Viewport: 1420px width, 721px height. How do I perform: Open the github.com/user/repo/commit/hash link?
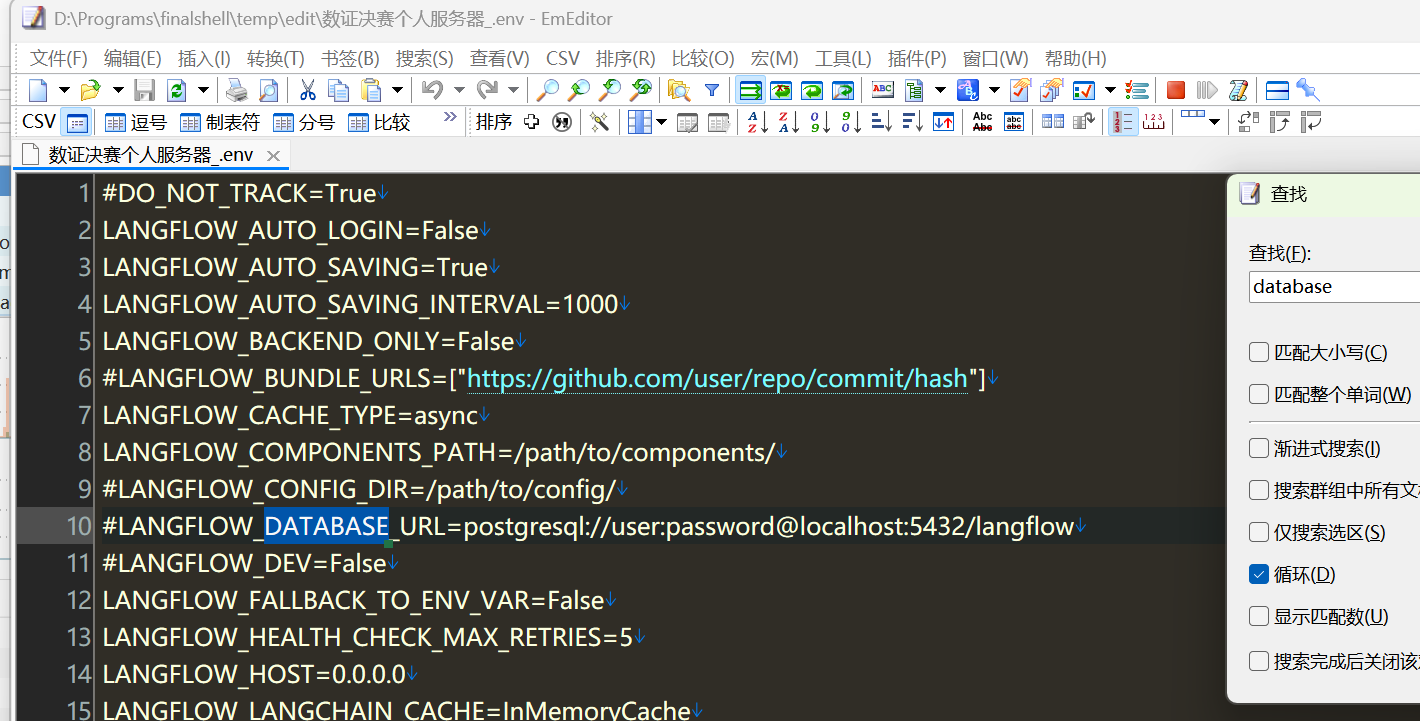[717, 379]
